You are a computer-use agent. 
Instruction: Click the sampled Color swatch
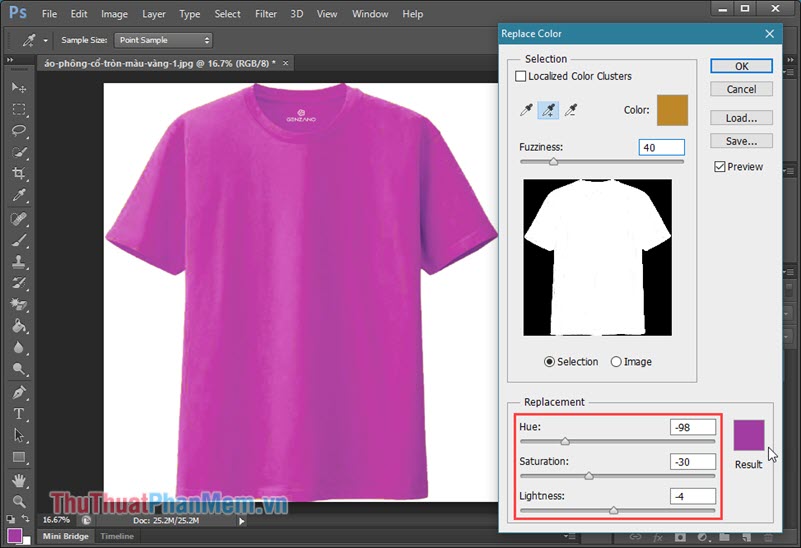(672, 110)
